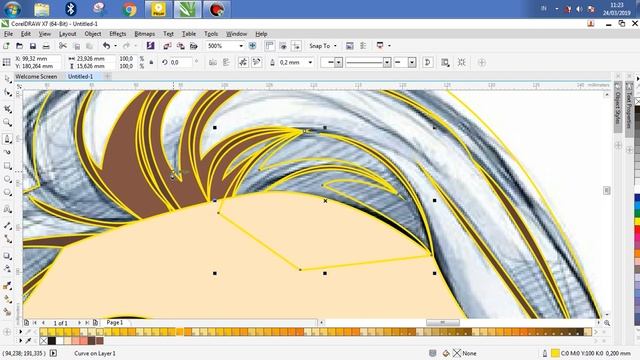This screenshot has height=360, width=640.
Task: Switch to the Untitled-1 tab
Action: click(80, 76)
